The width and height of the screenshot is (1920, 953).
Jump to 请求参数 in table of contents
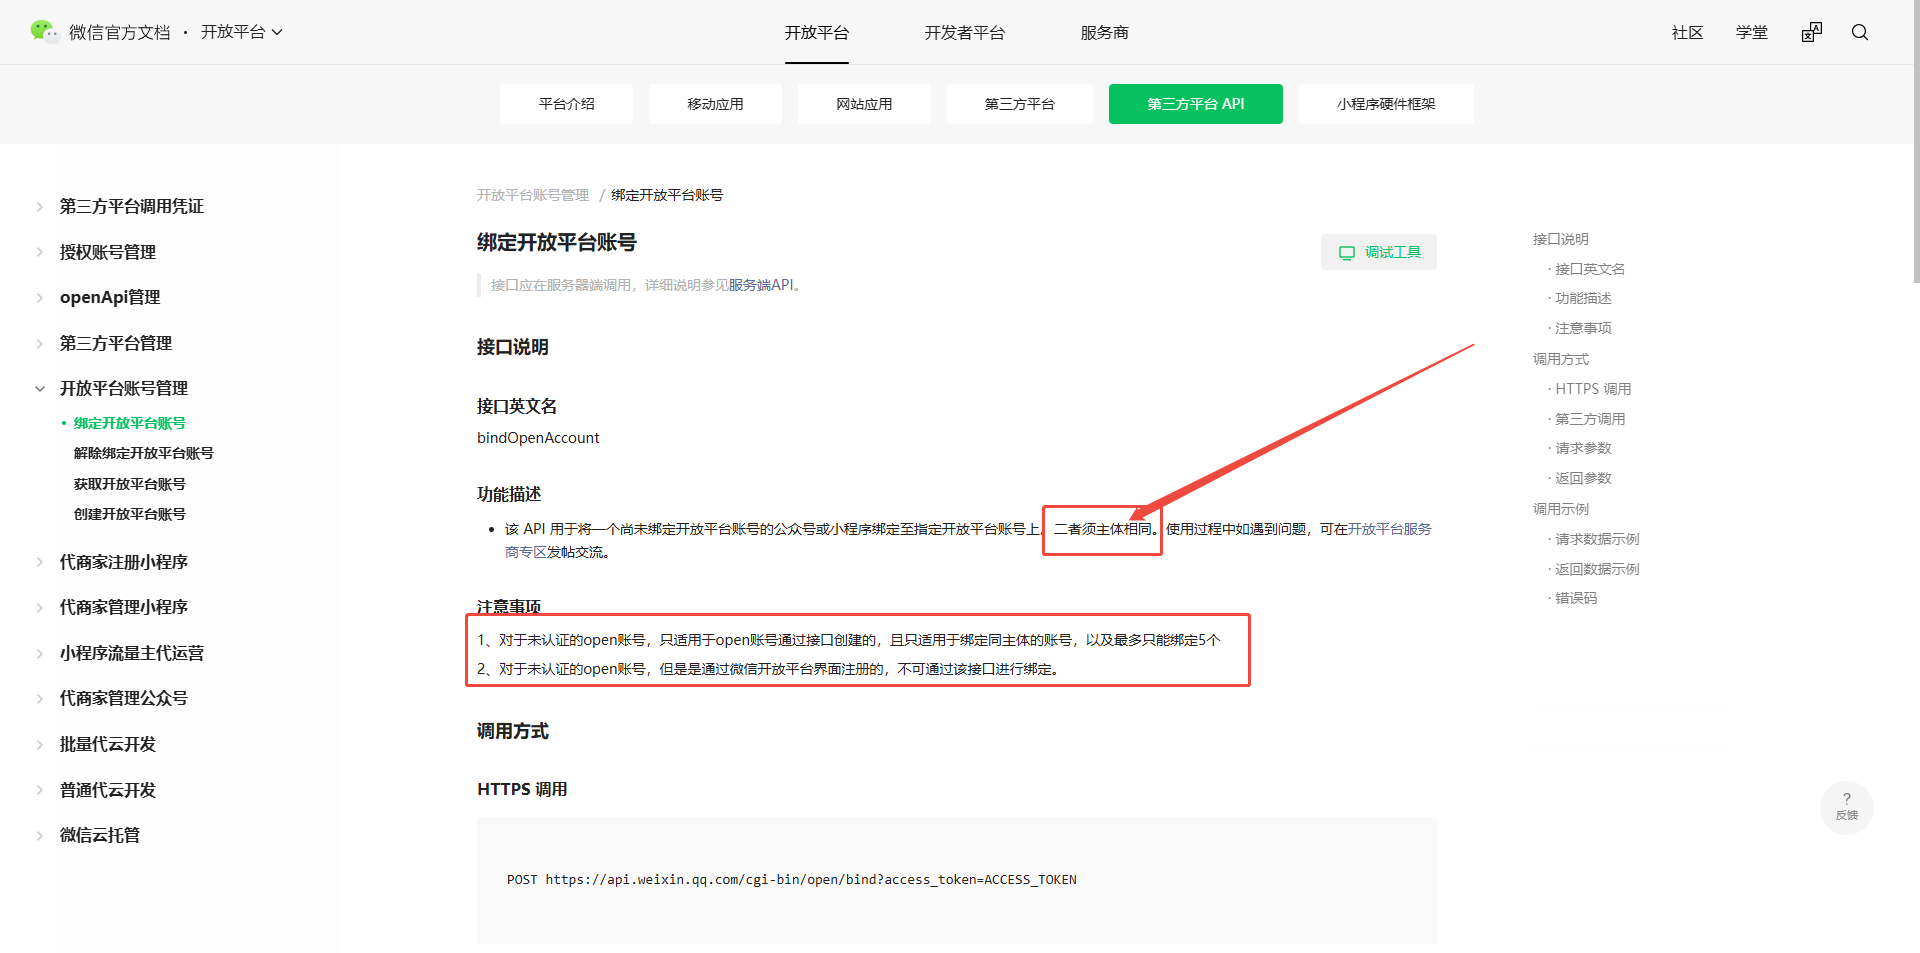(1583, 448)
